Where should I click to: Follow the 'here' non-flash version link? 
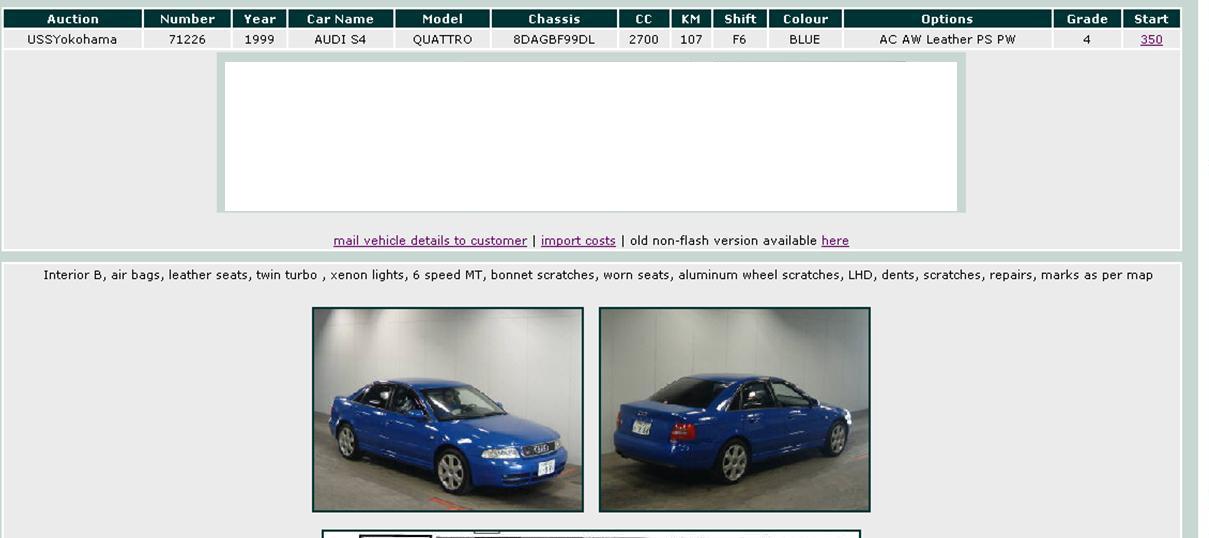pyautogui.click(x=835, y=241)
